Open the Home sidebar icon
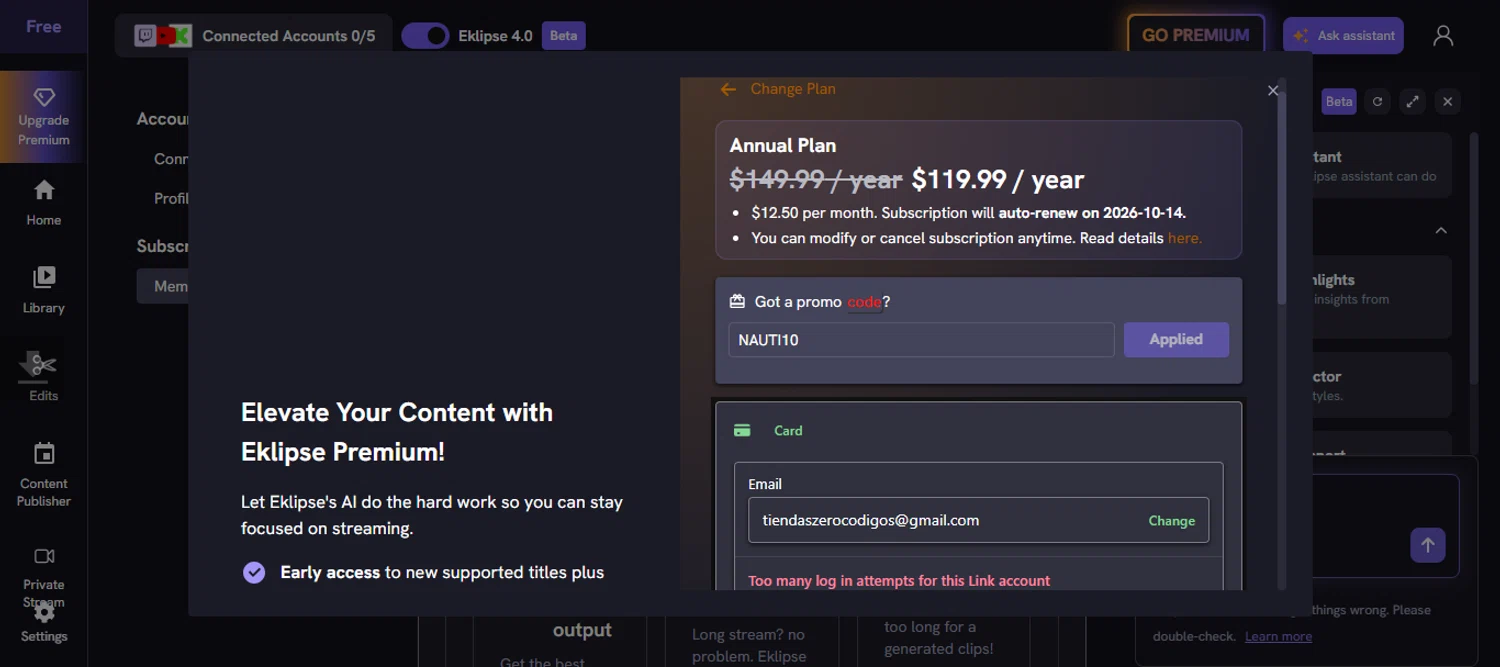This screenshot has width=1500, height=667. (43, 191)
